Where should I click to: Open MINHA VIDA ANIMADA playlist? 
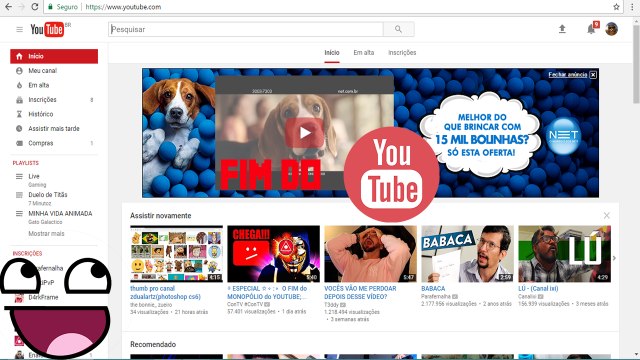point(60,213)
